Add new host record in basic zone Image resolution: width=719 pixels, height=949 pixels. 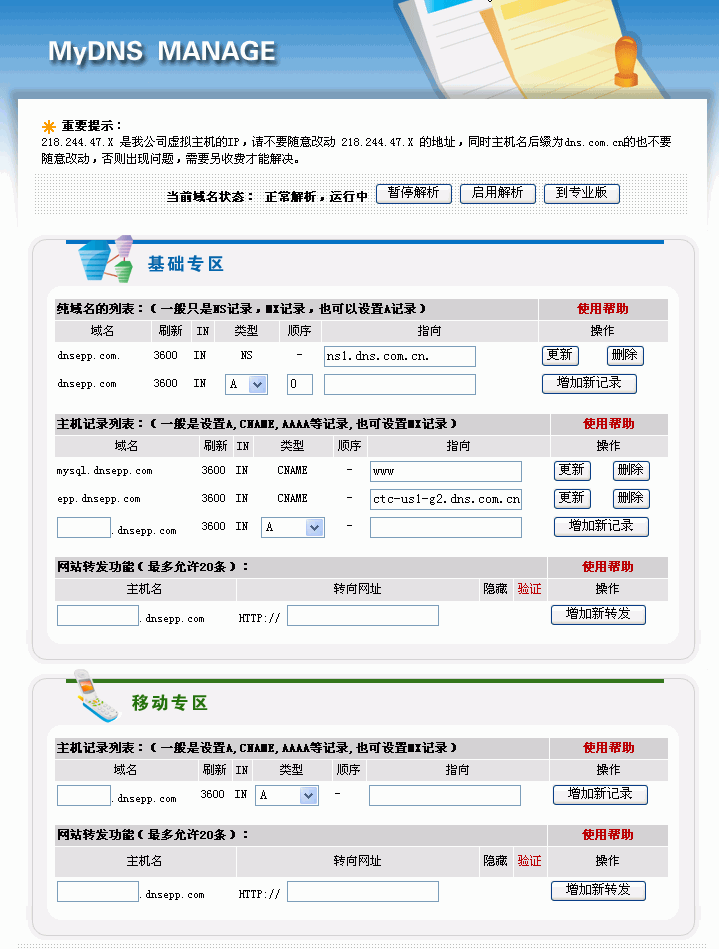[602, 527]
